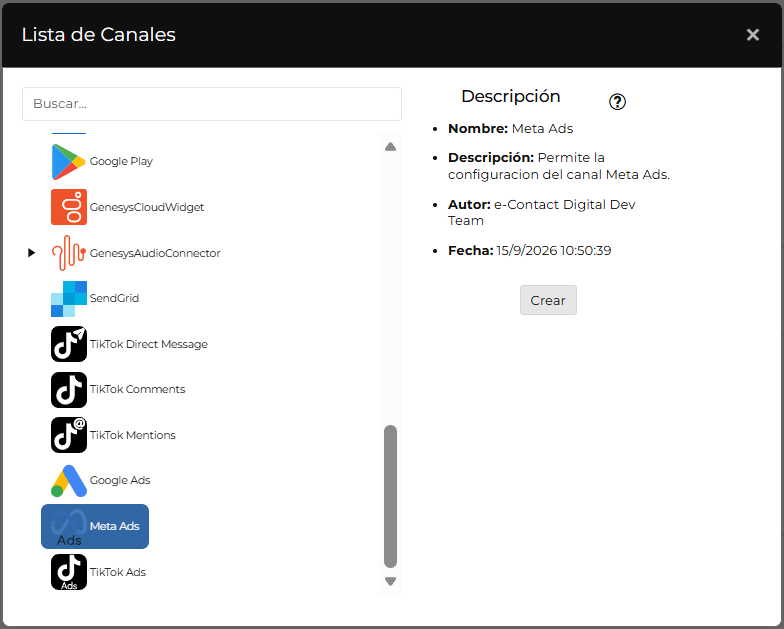
Task: Pick the TikTok Comments icon
Action: coord(69,390)
